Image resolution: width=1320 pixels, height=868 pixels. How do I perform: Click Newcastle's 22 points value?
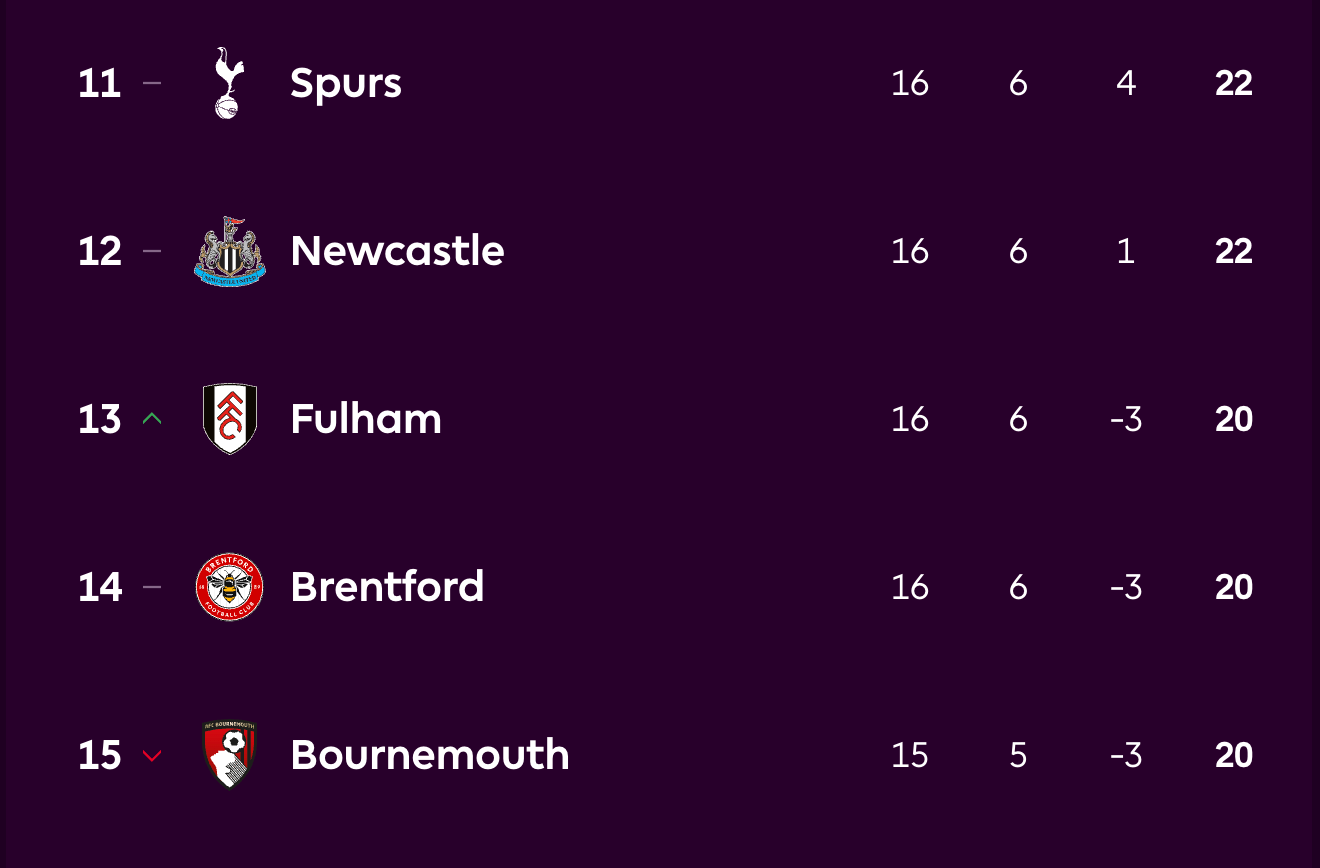pyautogui.click(x=1234, y=251)
